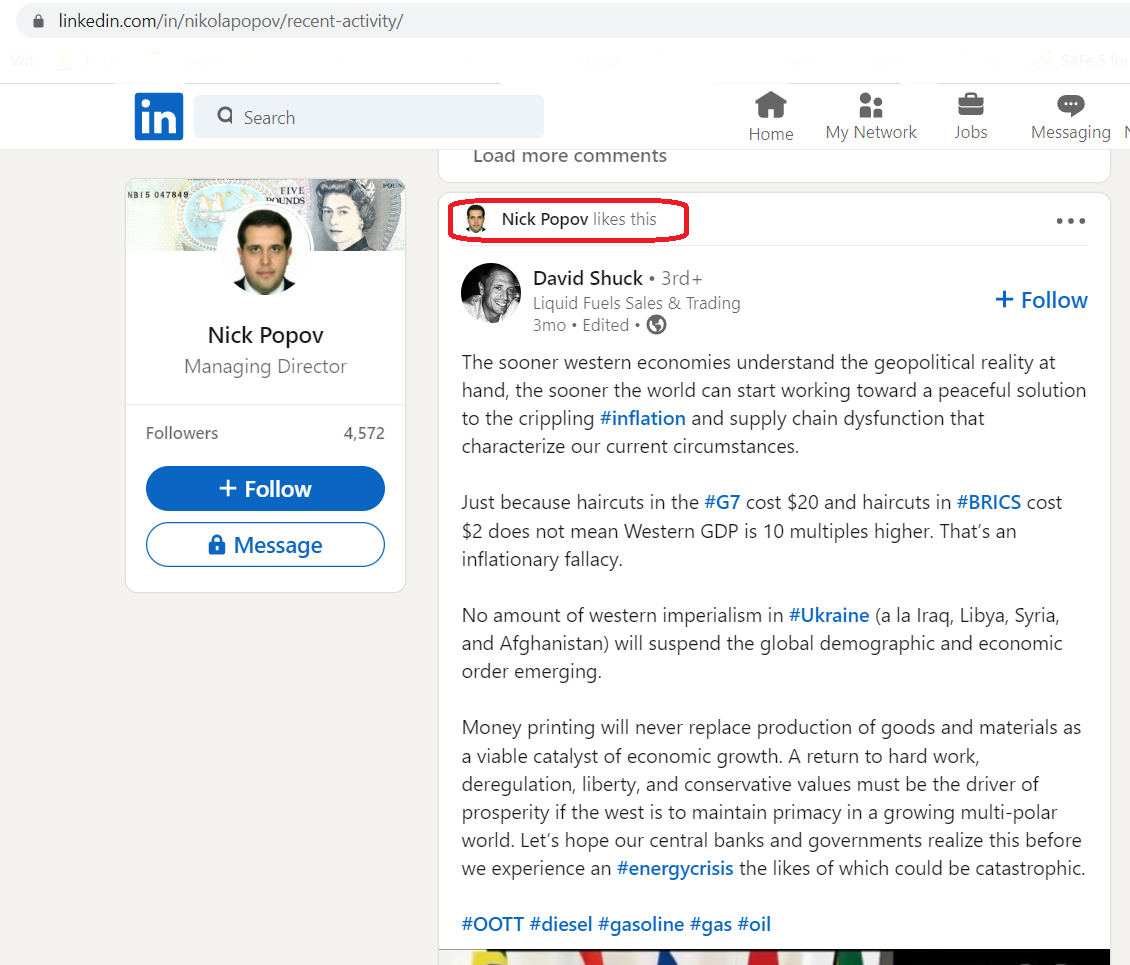
Task: Open the #G7 hashtag
Action: tap(722, 502)
